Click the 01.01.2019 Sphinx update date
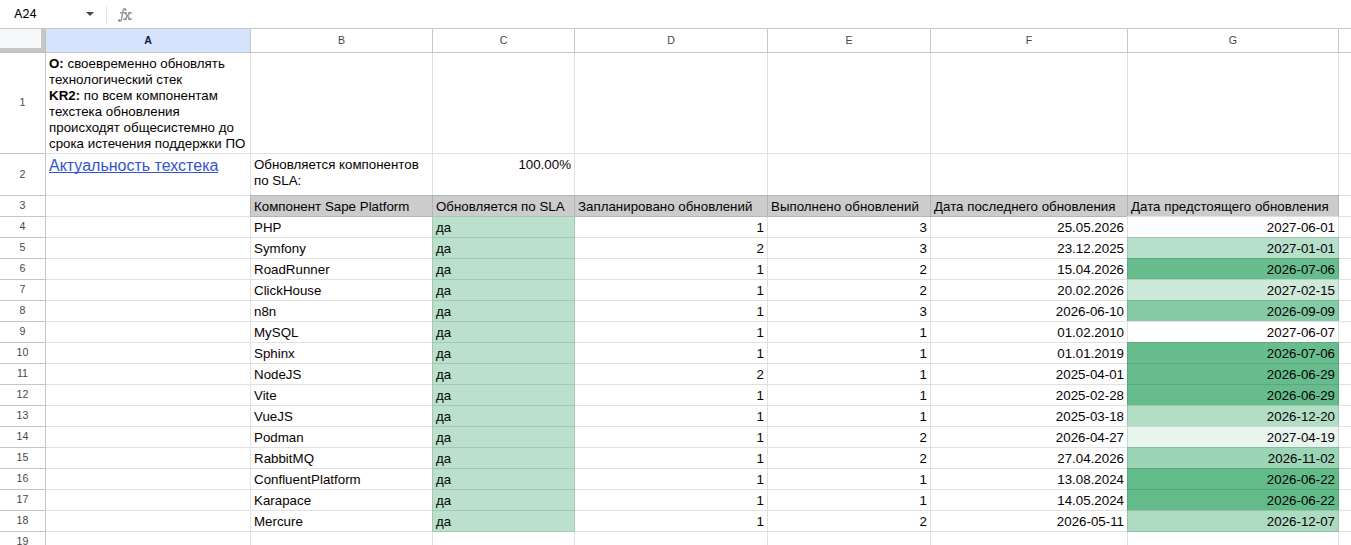Screen dimensions: 1351x545 [x=1029, y=353]
